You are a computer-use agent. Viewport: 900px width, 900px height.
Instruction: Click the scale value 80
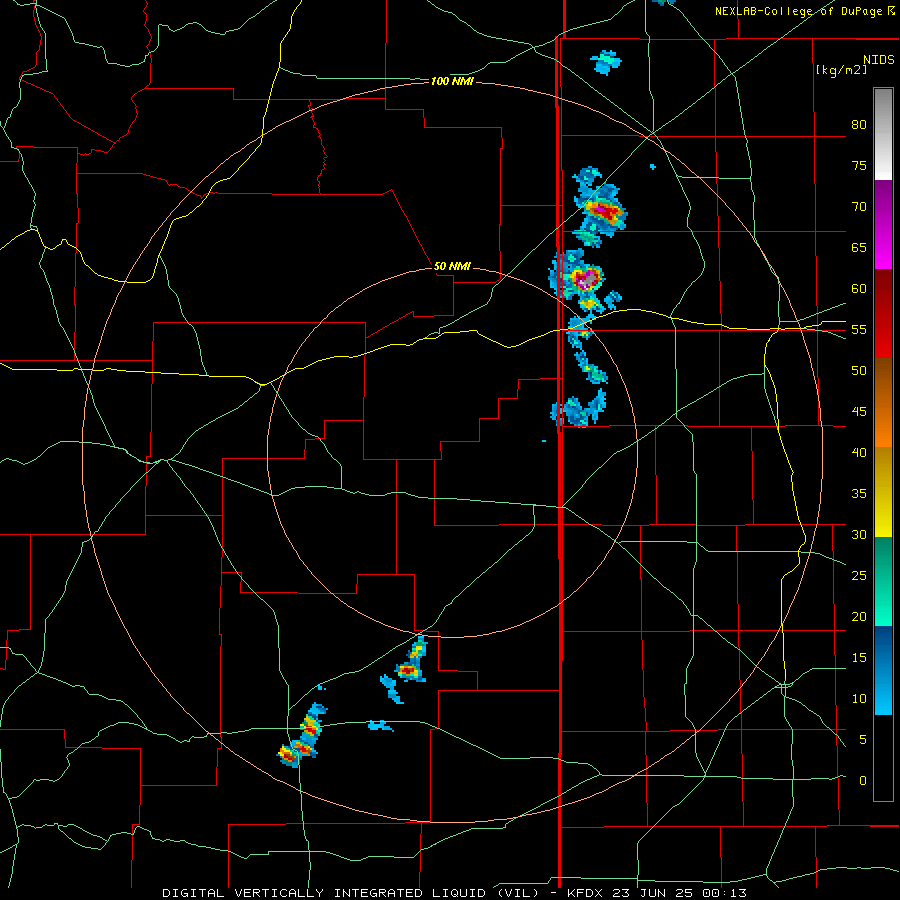859,125
